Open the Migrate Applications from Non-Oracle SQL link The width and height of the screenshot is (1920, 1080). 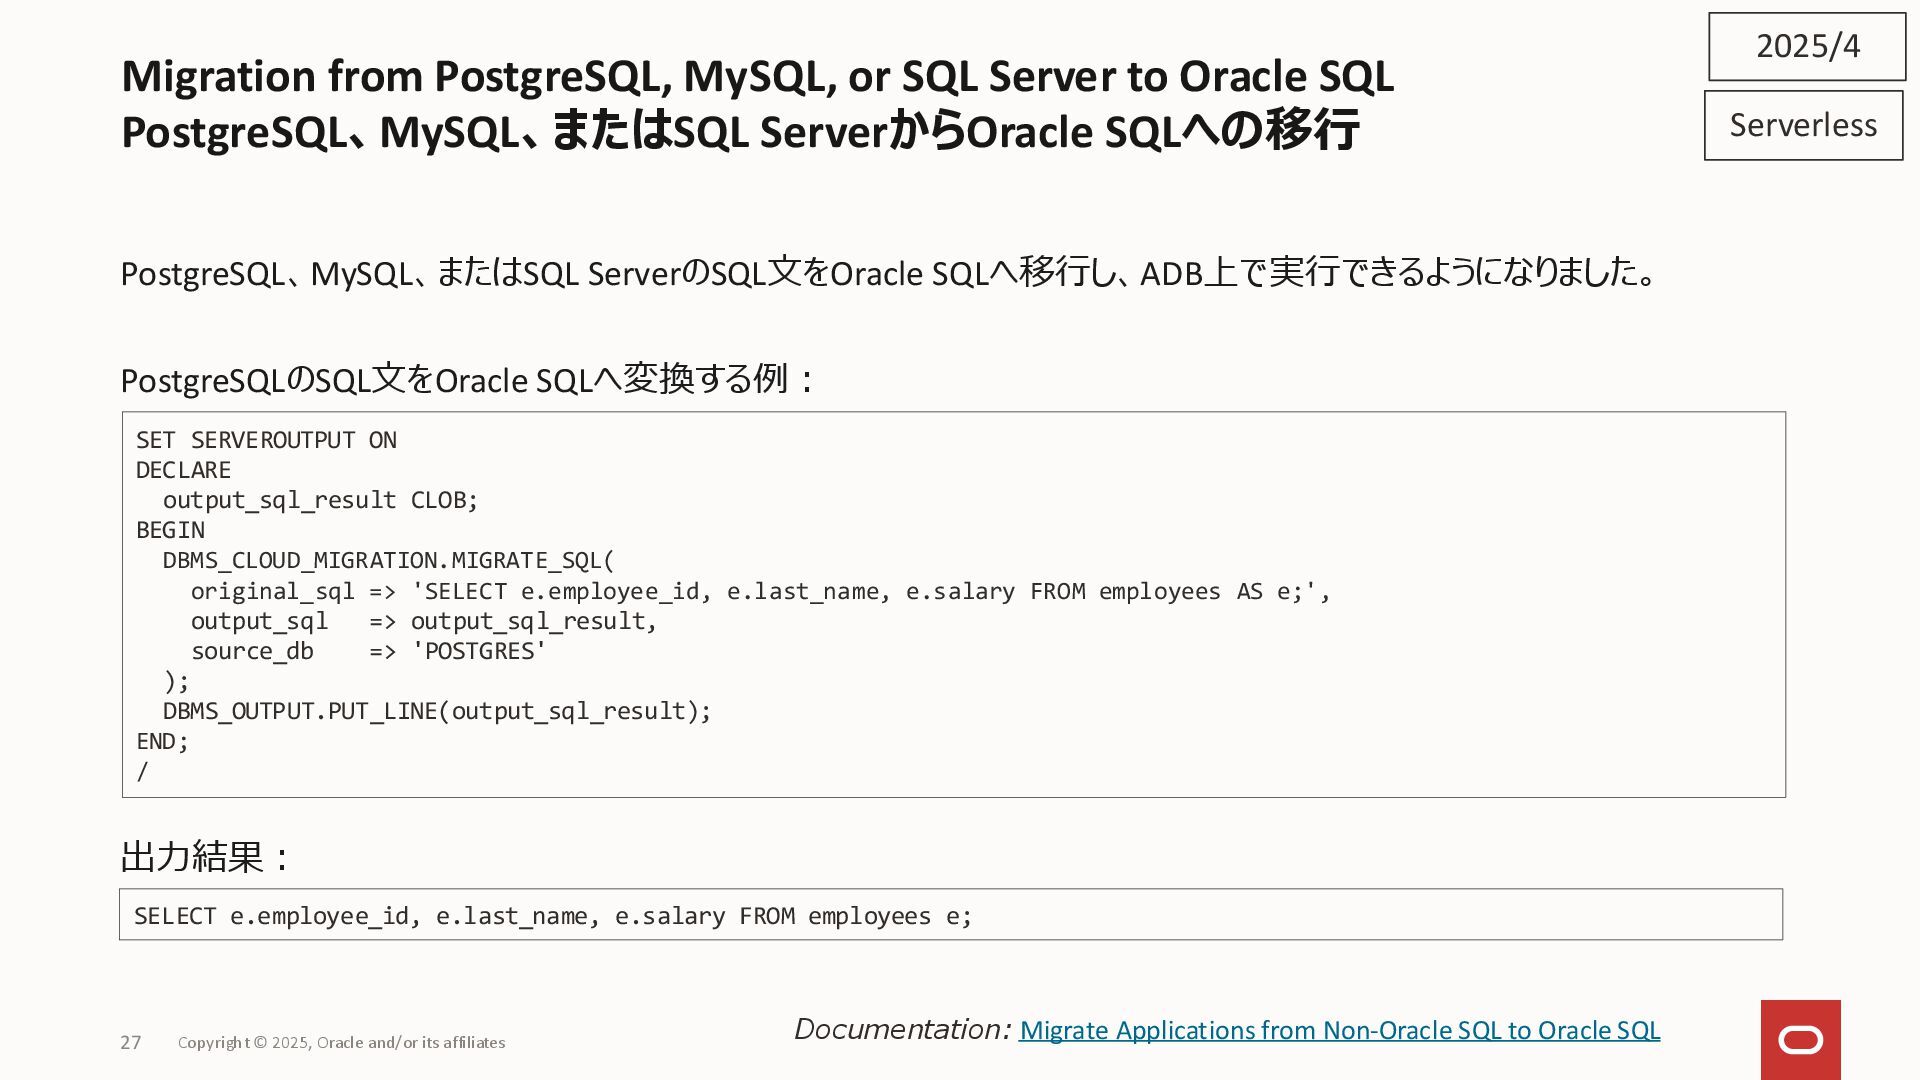1339,1030
